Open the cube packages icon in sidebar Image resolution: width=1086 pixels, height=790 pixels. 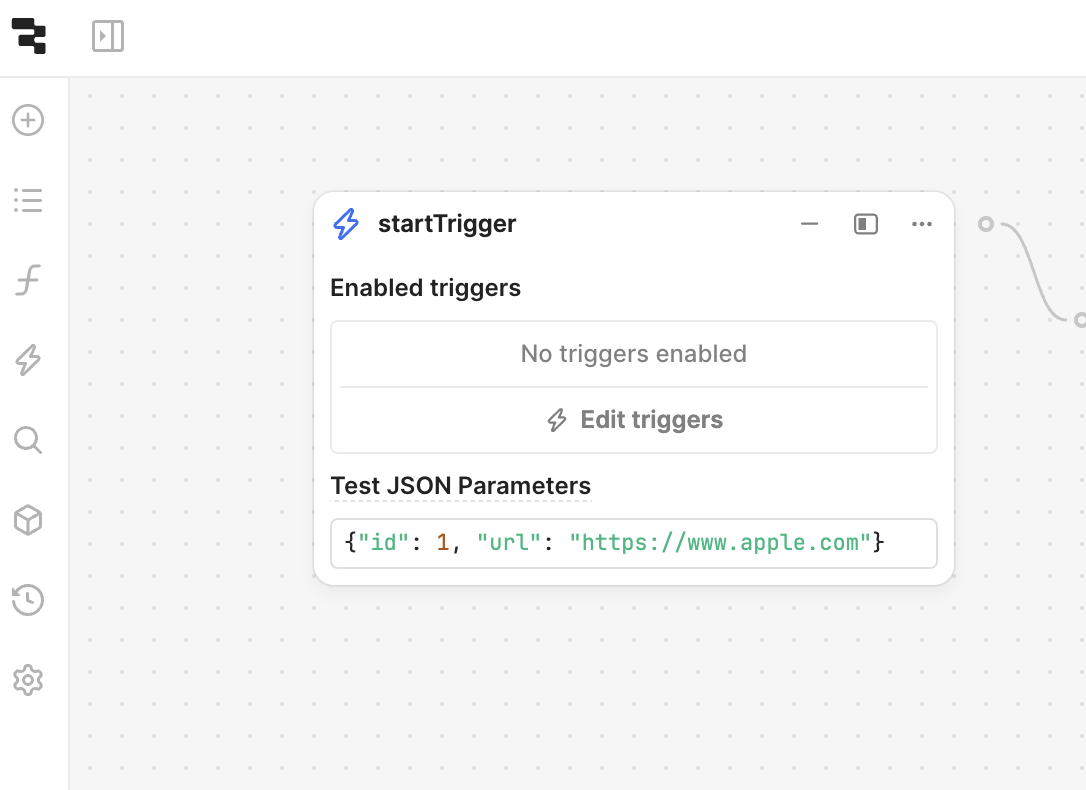click(28, 520)
